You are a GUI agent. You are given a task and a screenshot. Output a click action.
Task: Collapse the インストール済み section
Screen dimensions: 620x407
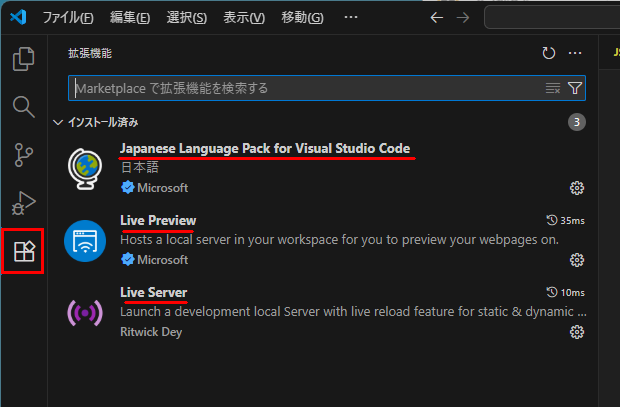pyautogui.click(x=58, y=122)
